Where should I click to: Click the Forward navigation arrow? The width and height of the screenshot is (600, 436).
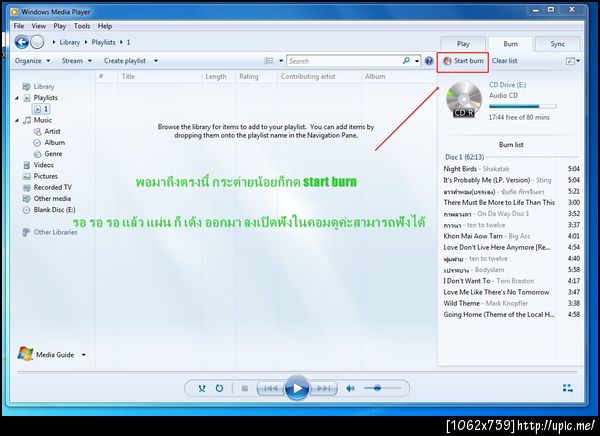coord(37,42)
